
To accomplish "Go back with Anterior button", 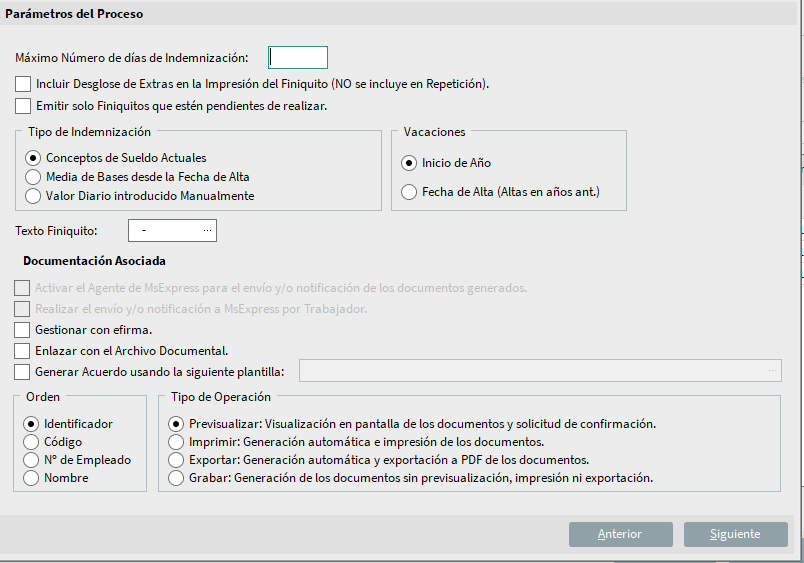I will (620, 534).
